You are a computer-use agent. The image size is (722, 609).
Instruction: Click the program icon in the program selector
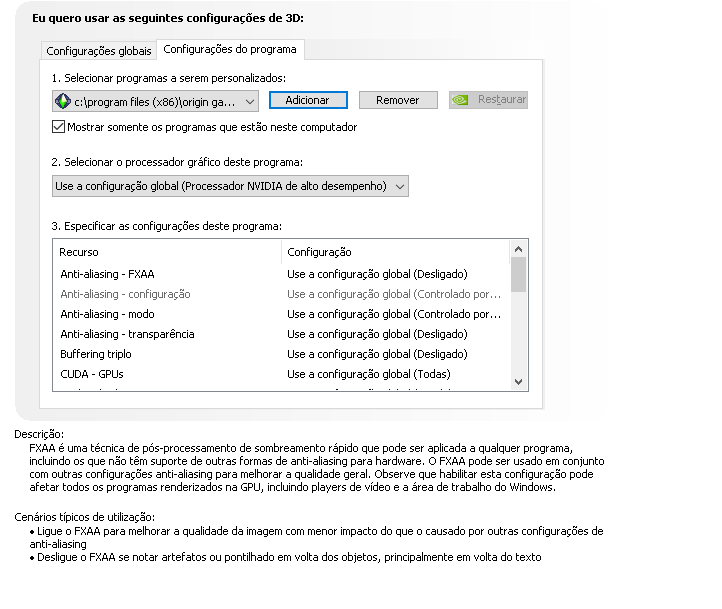point(63,101)
